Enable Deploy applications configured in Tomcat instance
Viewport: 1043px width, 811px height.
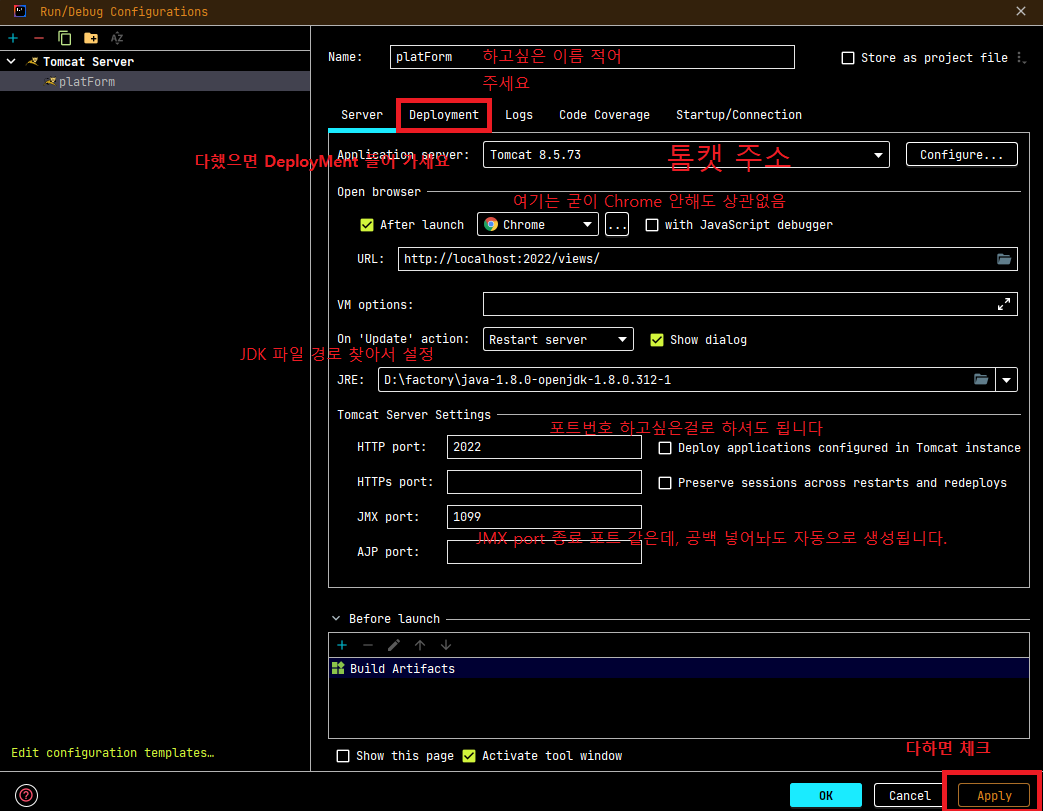click(x=665, y=448)
